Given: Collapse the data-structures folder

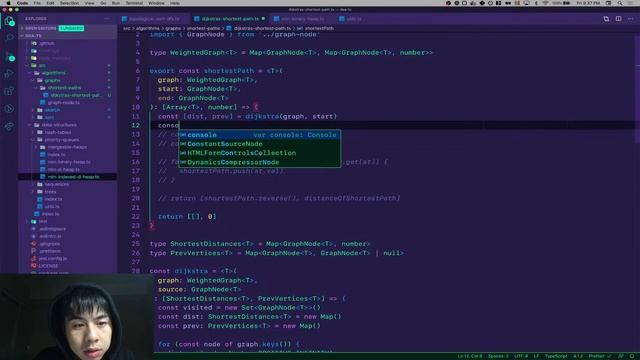Looking at the screenshot, I should coord(67,125).
